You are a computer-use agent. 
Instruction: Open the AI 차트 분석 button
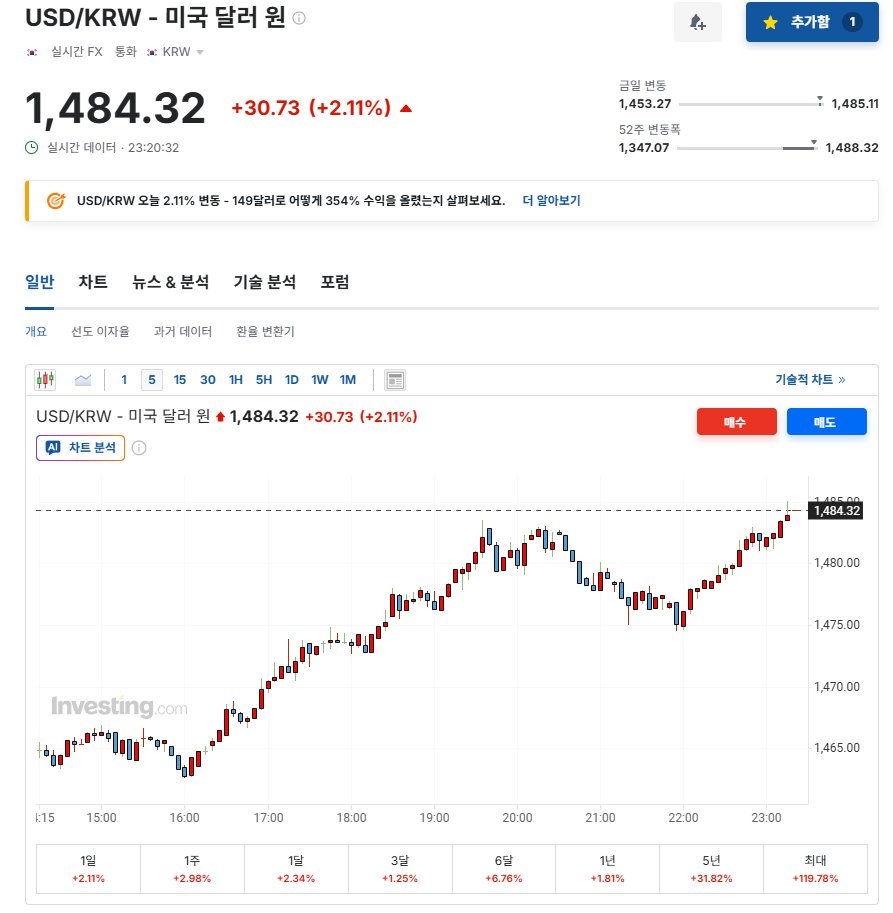(80, 448)
